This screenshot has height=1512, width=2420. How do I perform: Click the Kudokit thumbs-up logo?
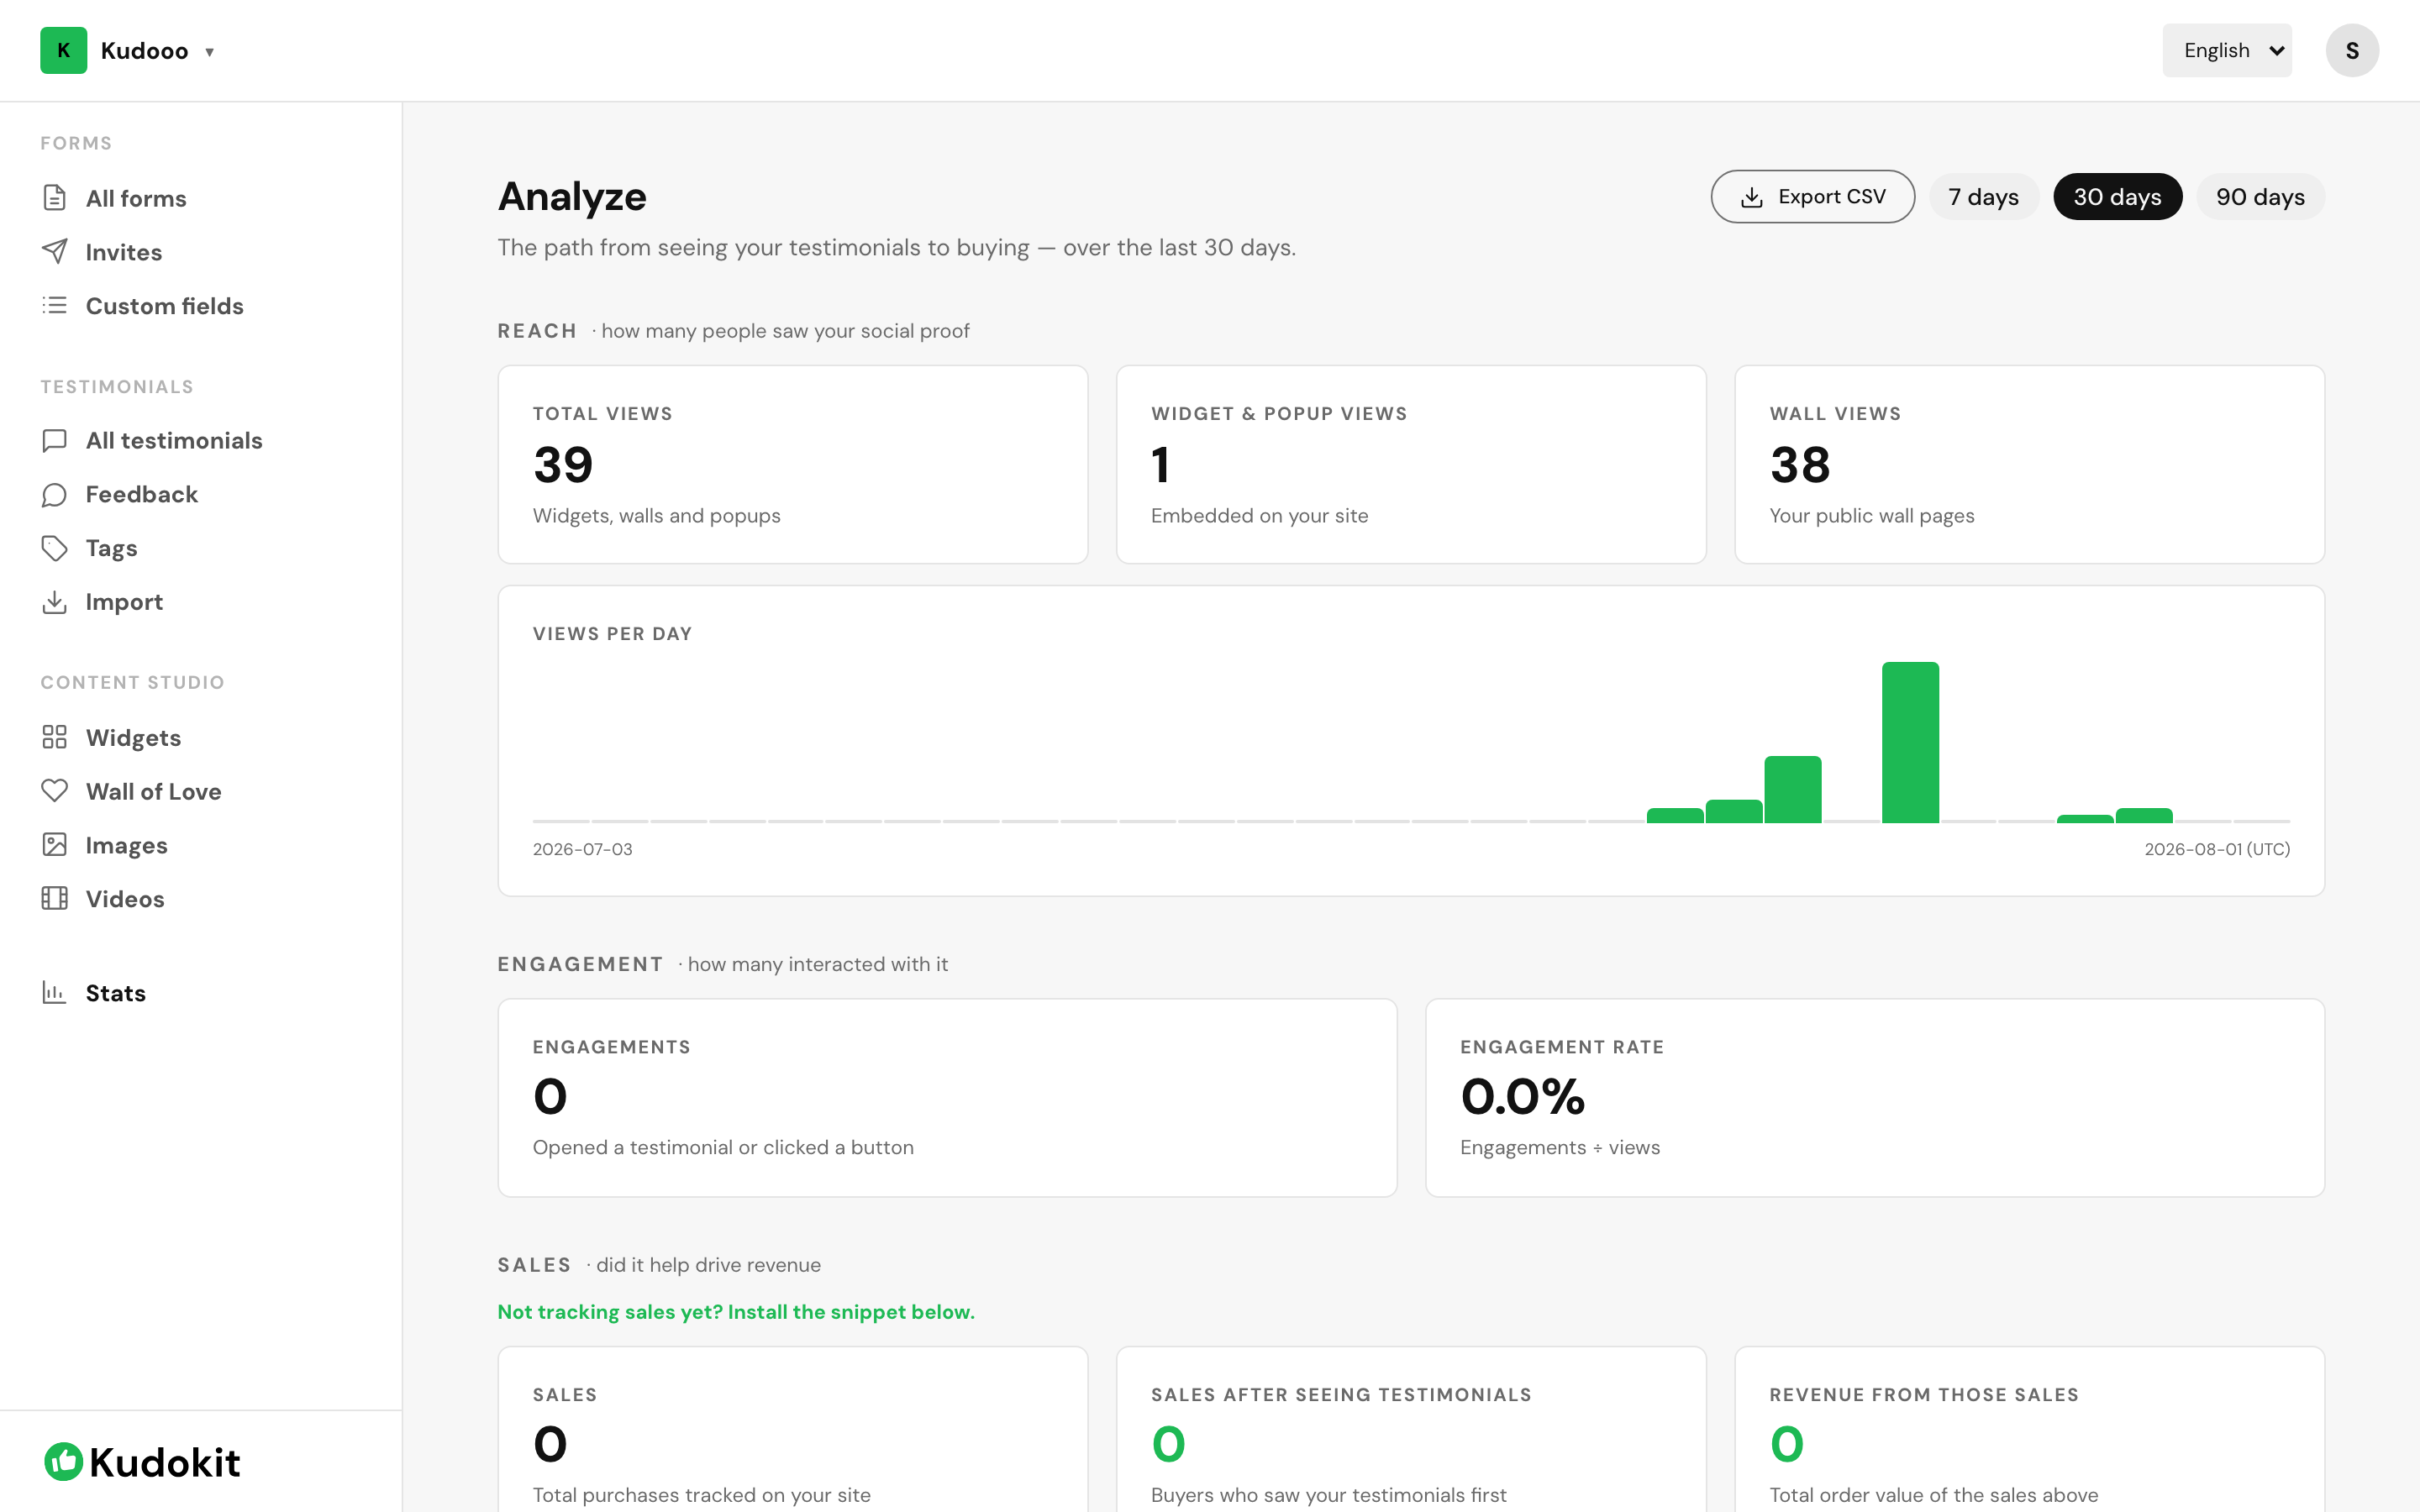pos(64,1462)
